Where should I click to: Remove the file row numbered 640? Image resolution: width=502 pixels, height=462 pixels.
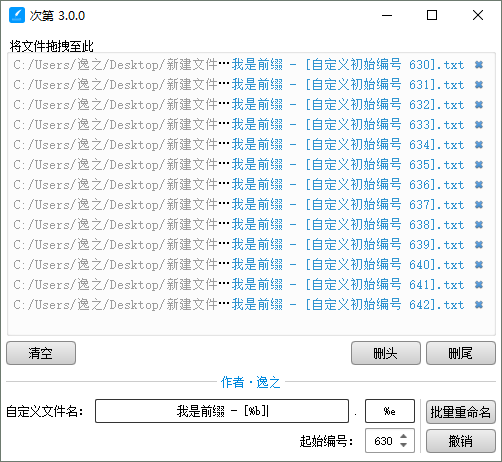[479, 265]
